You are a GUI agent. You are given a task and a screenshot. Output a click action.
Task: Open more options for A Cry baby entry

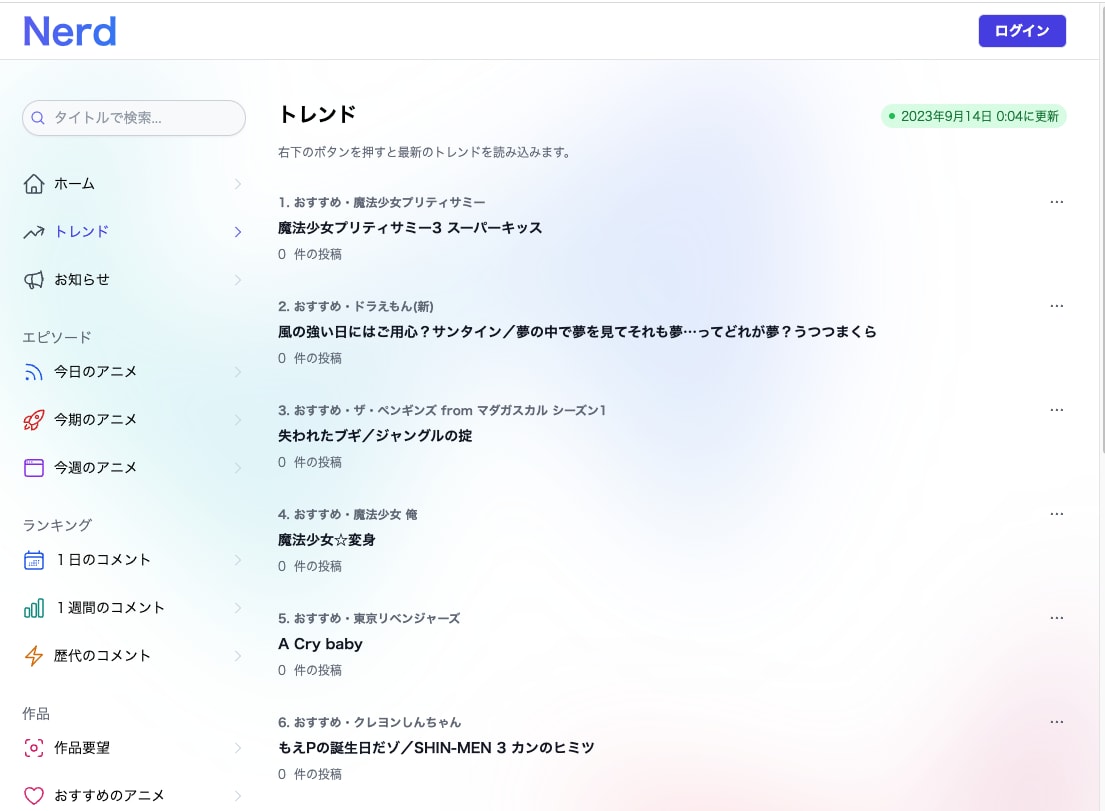(1056, 618)
